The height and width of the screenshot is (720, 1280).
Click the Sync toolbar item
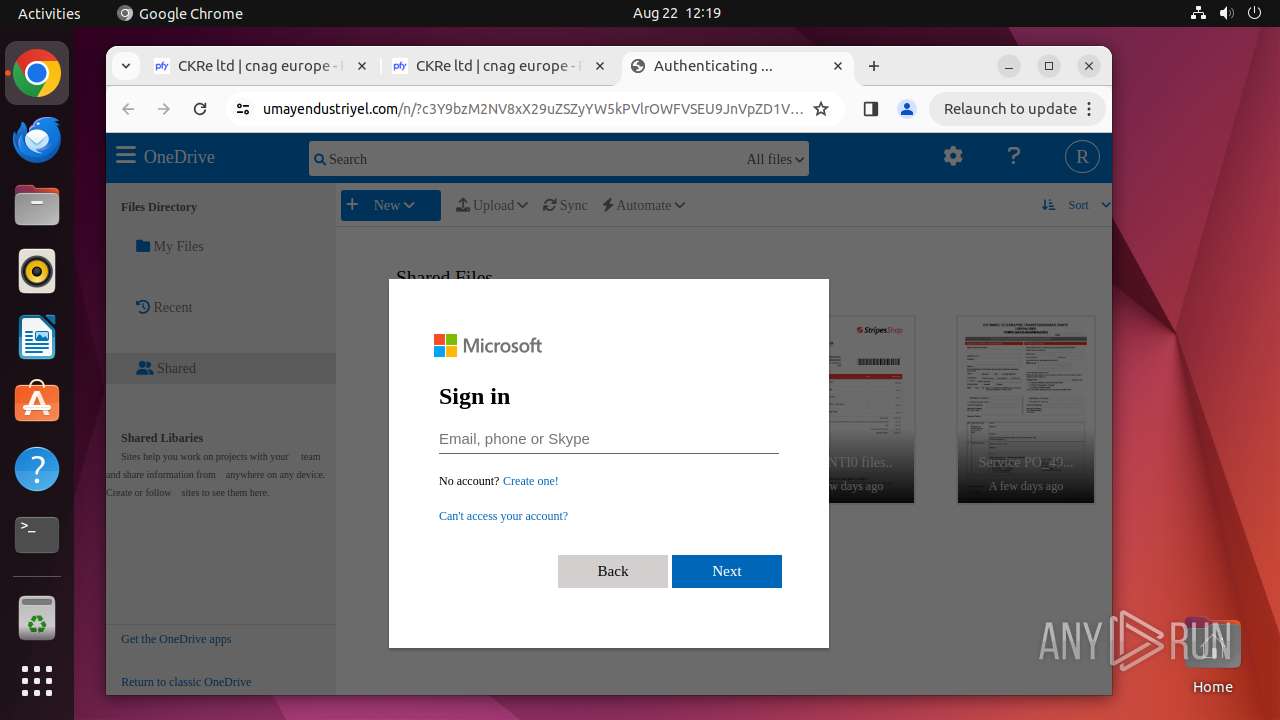point(565,205)
